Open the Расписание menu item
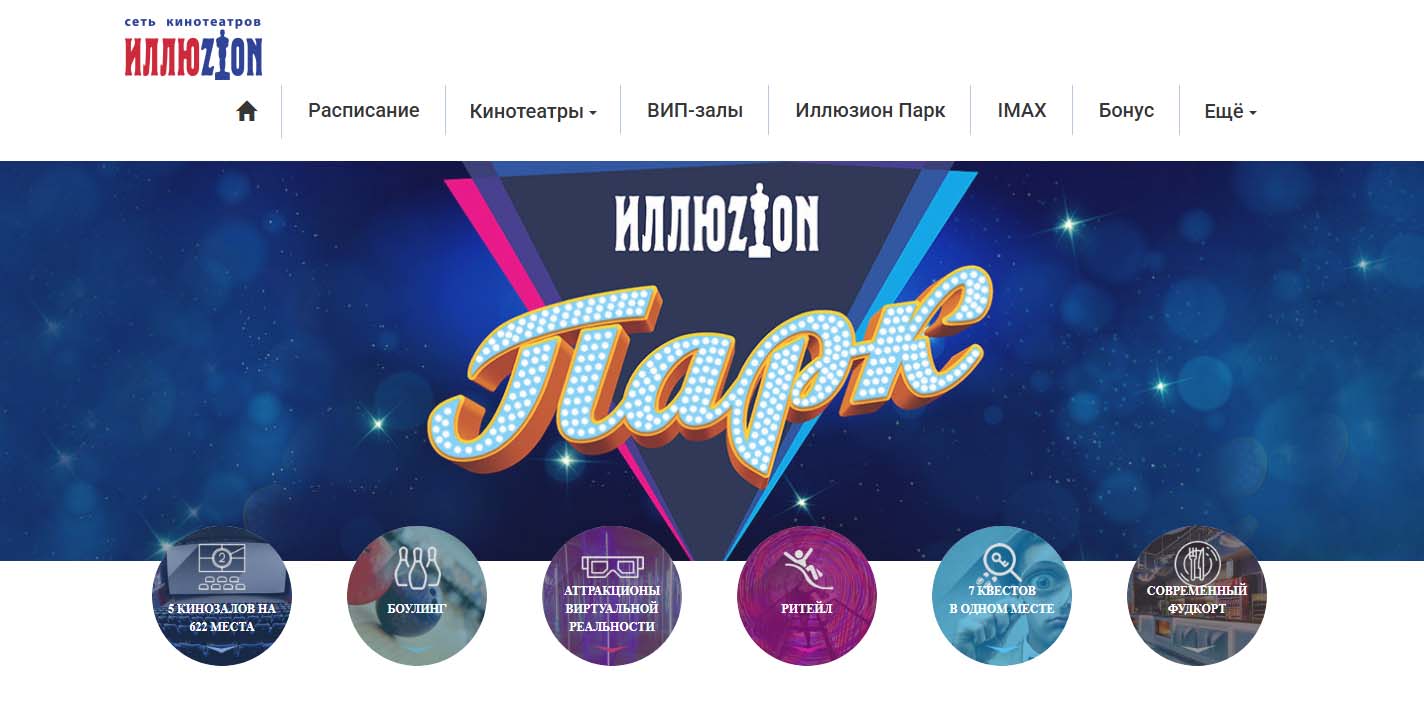 click(x=363, y=110)
